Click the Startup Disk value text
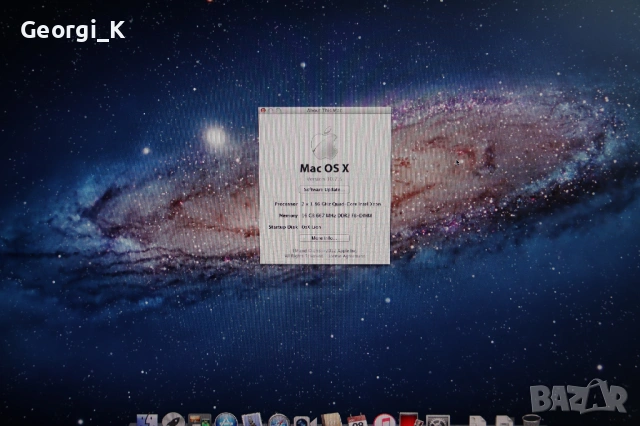640x426 pixels. (311, 227)
